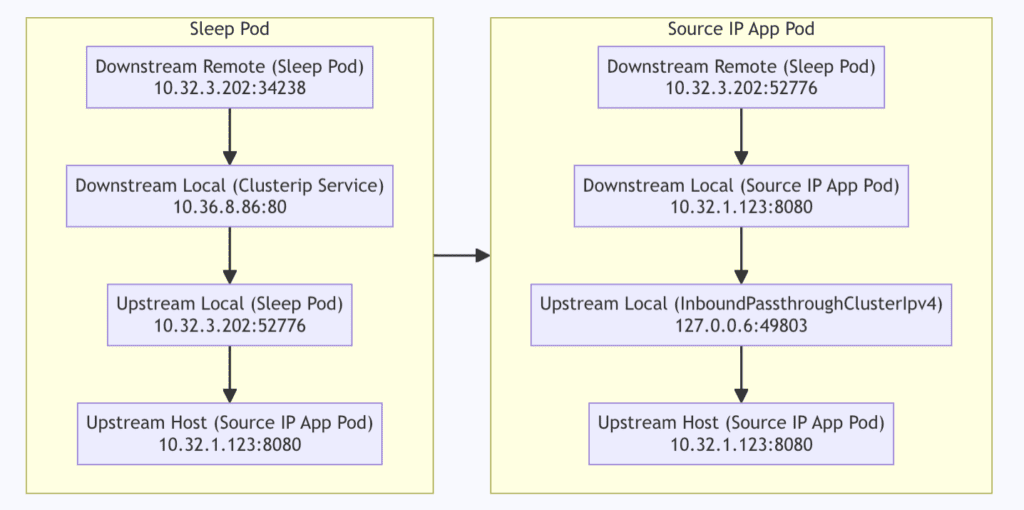The height and width of the screenshot is (510, 1024).
Task: Click the Sleep Pod container title
Action: (x=230, y=29)
